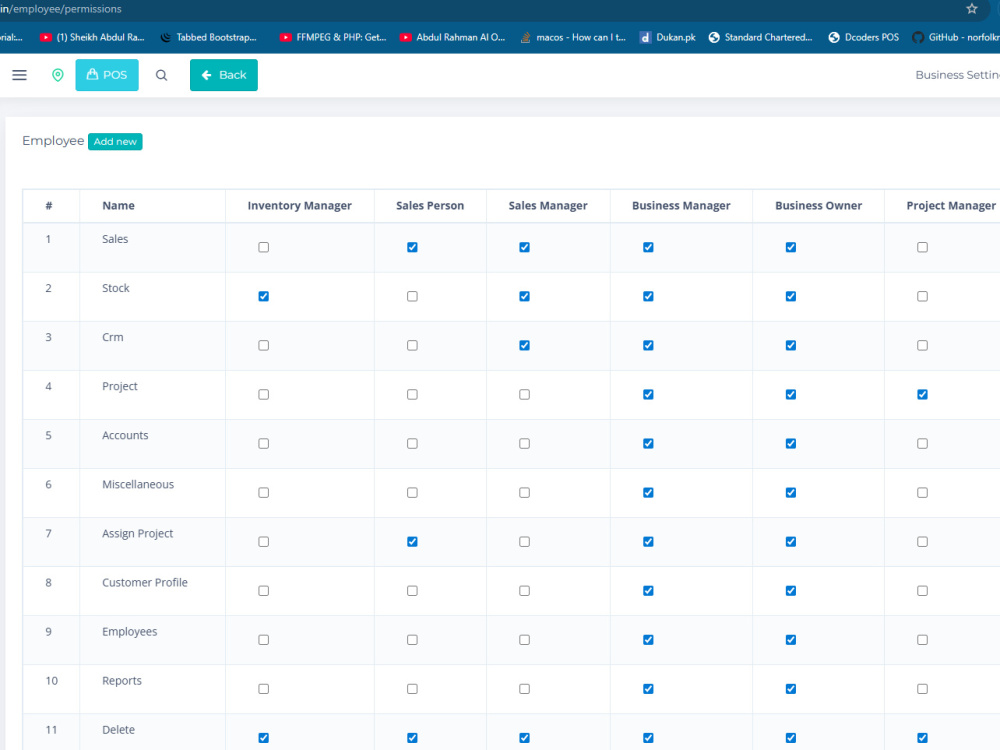Viewport: 1000px width, 750px height.
Task: Open the POS button
Action: (x=107, y=75)
